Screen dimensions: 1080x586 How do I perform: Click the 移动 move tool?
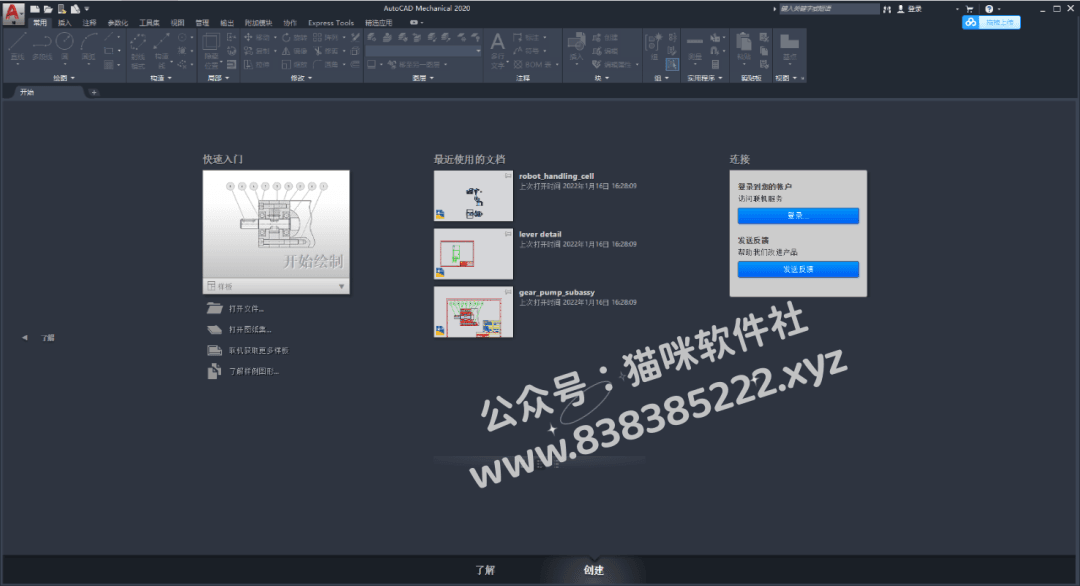[258, 37]
